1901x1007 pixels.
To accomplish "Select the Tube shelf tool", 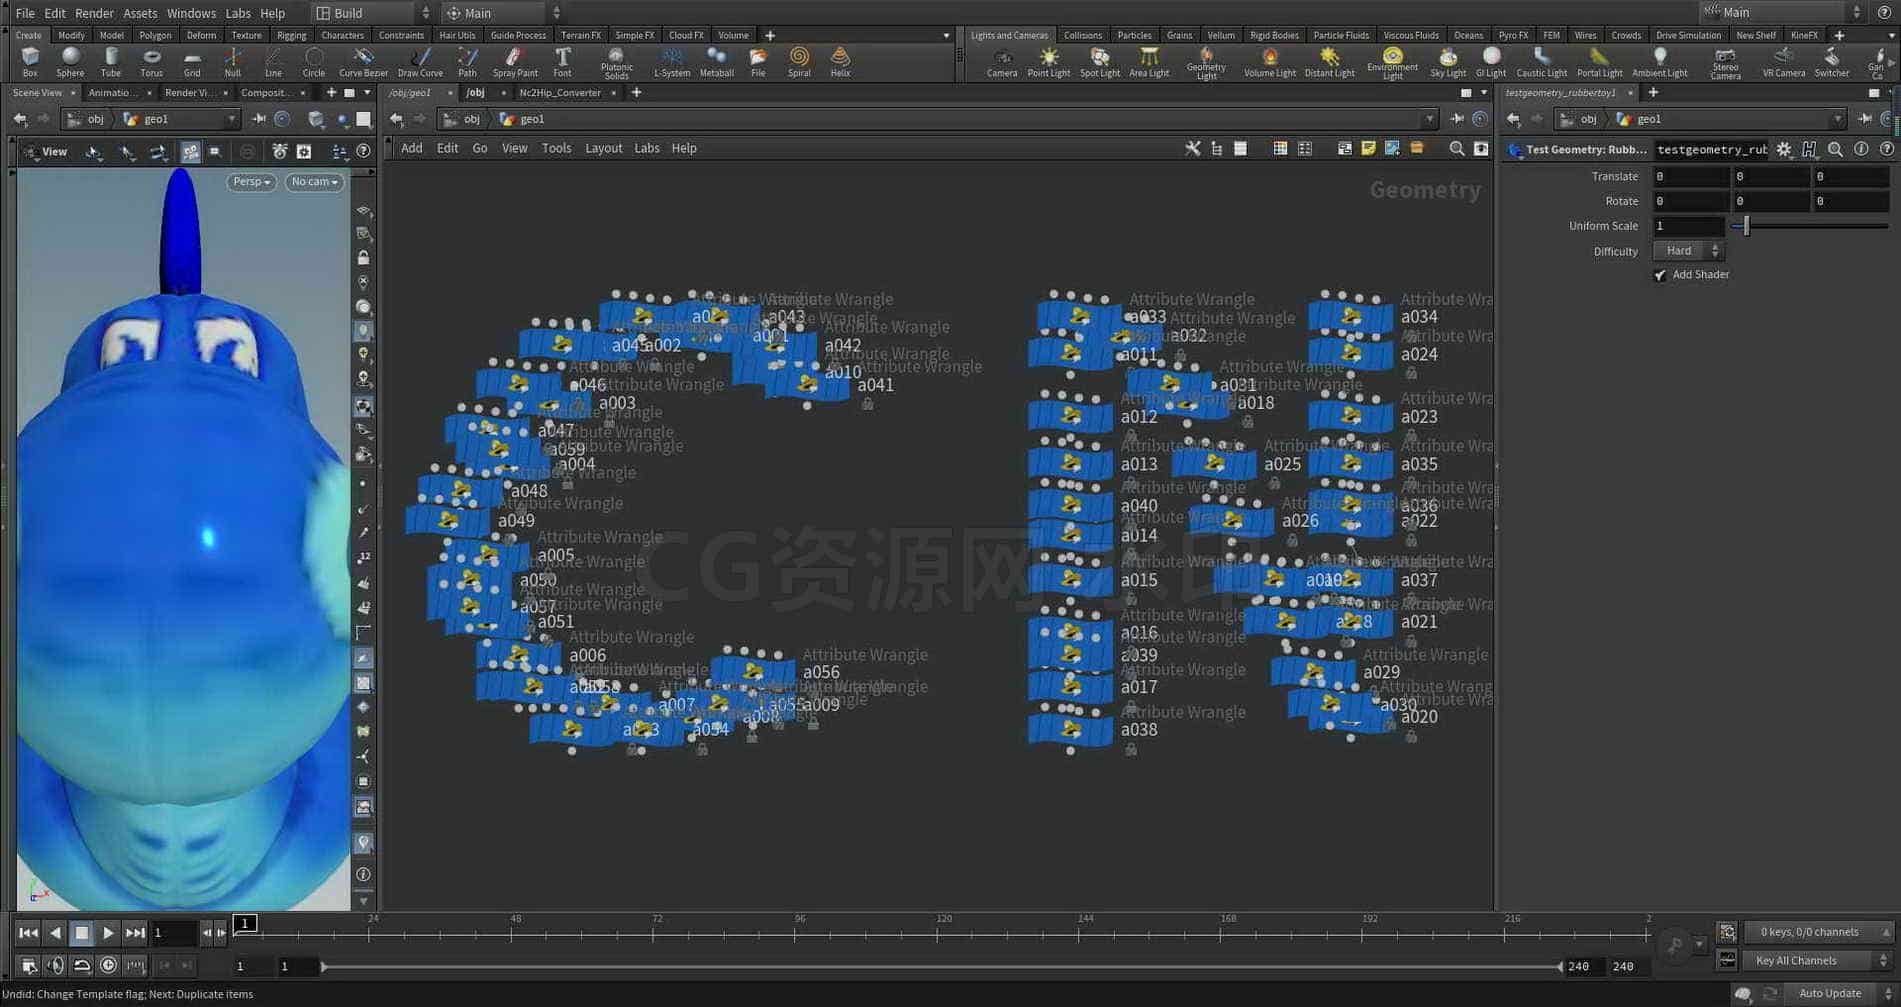I will coord(111,61).
